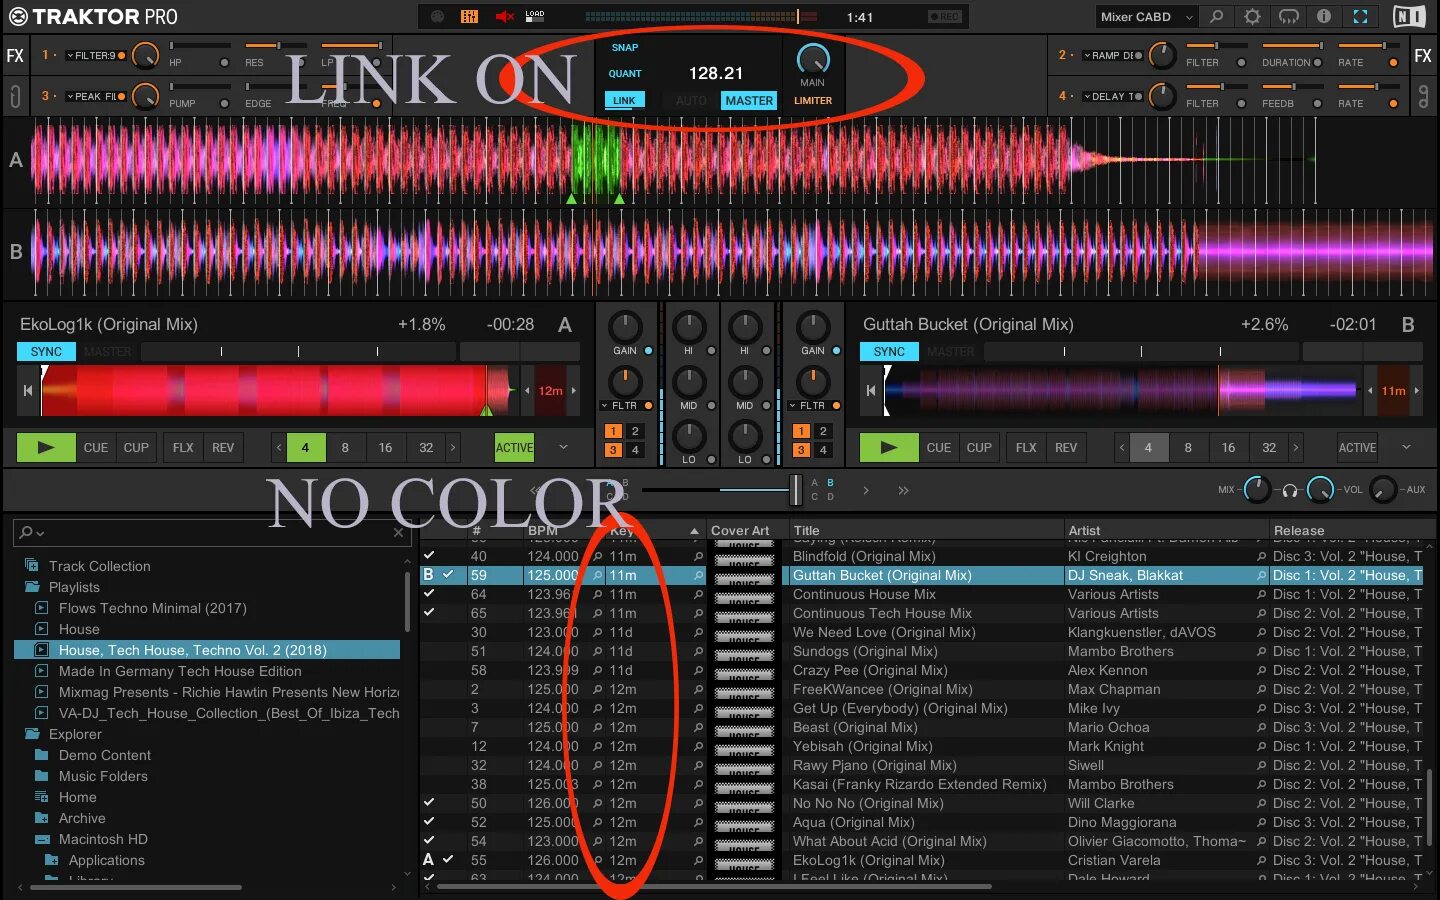
Task: Open Flows Techno Minimal (2017) playlist
Action: tap(152, 608)
